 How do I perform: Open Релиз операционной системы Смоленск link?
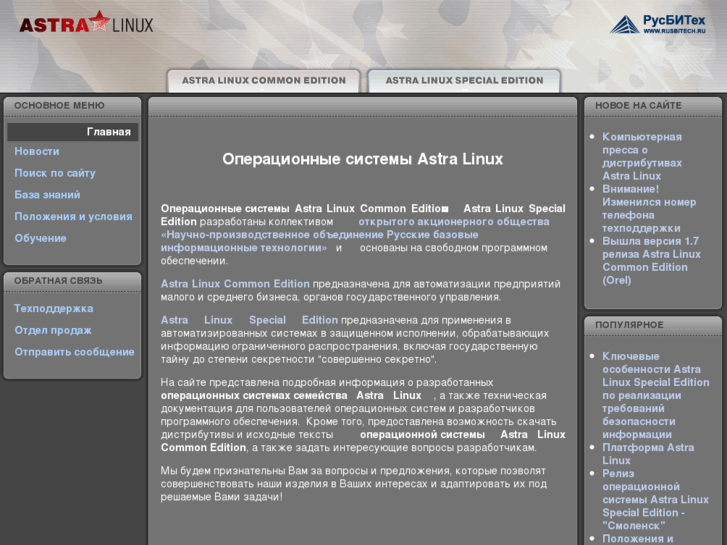tap(656, 500)
